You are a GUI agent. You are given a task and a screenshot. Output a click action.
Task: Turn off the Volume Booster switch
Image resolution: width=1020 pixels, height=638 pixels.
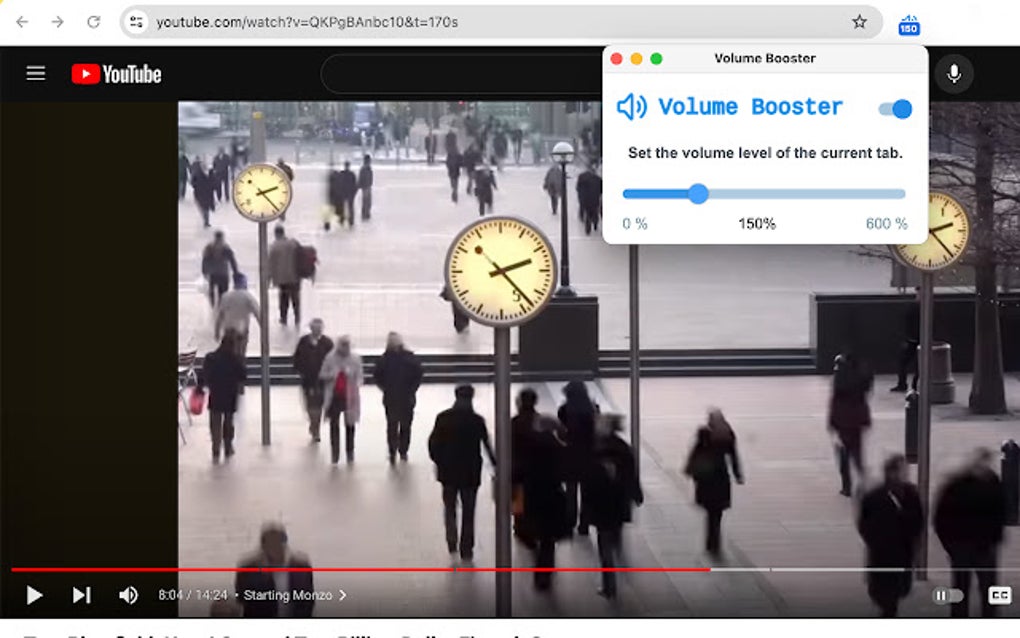click(895, 109)
